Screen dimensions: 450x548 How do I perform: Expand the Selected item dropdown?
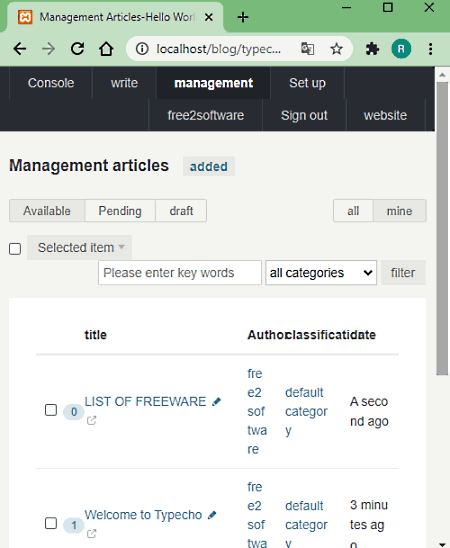(x=80, y=248)
